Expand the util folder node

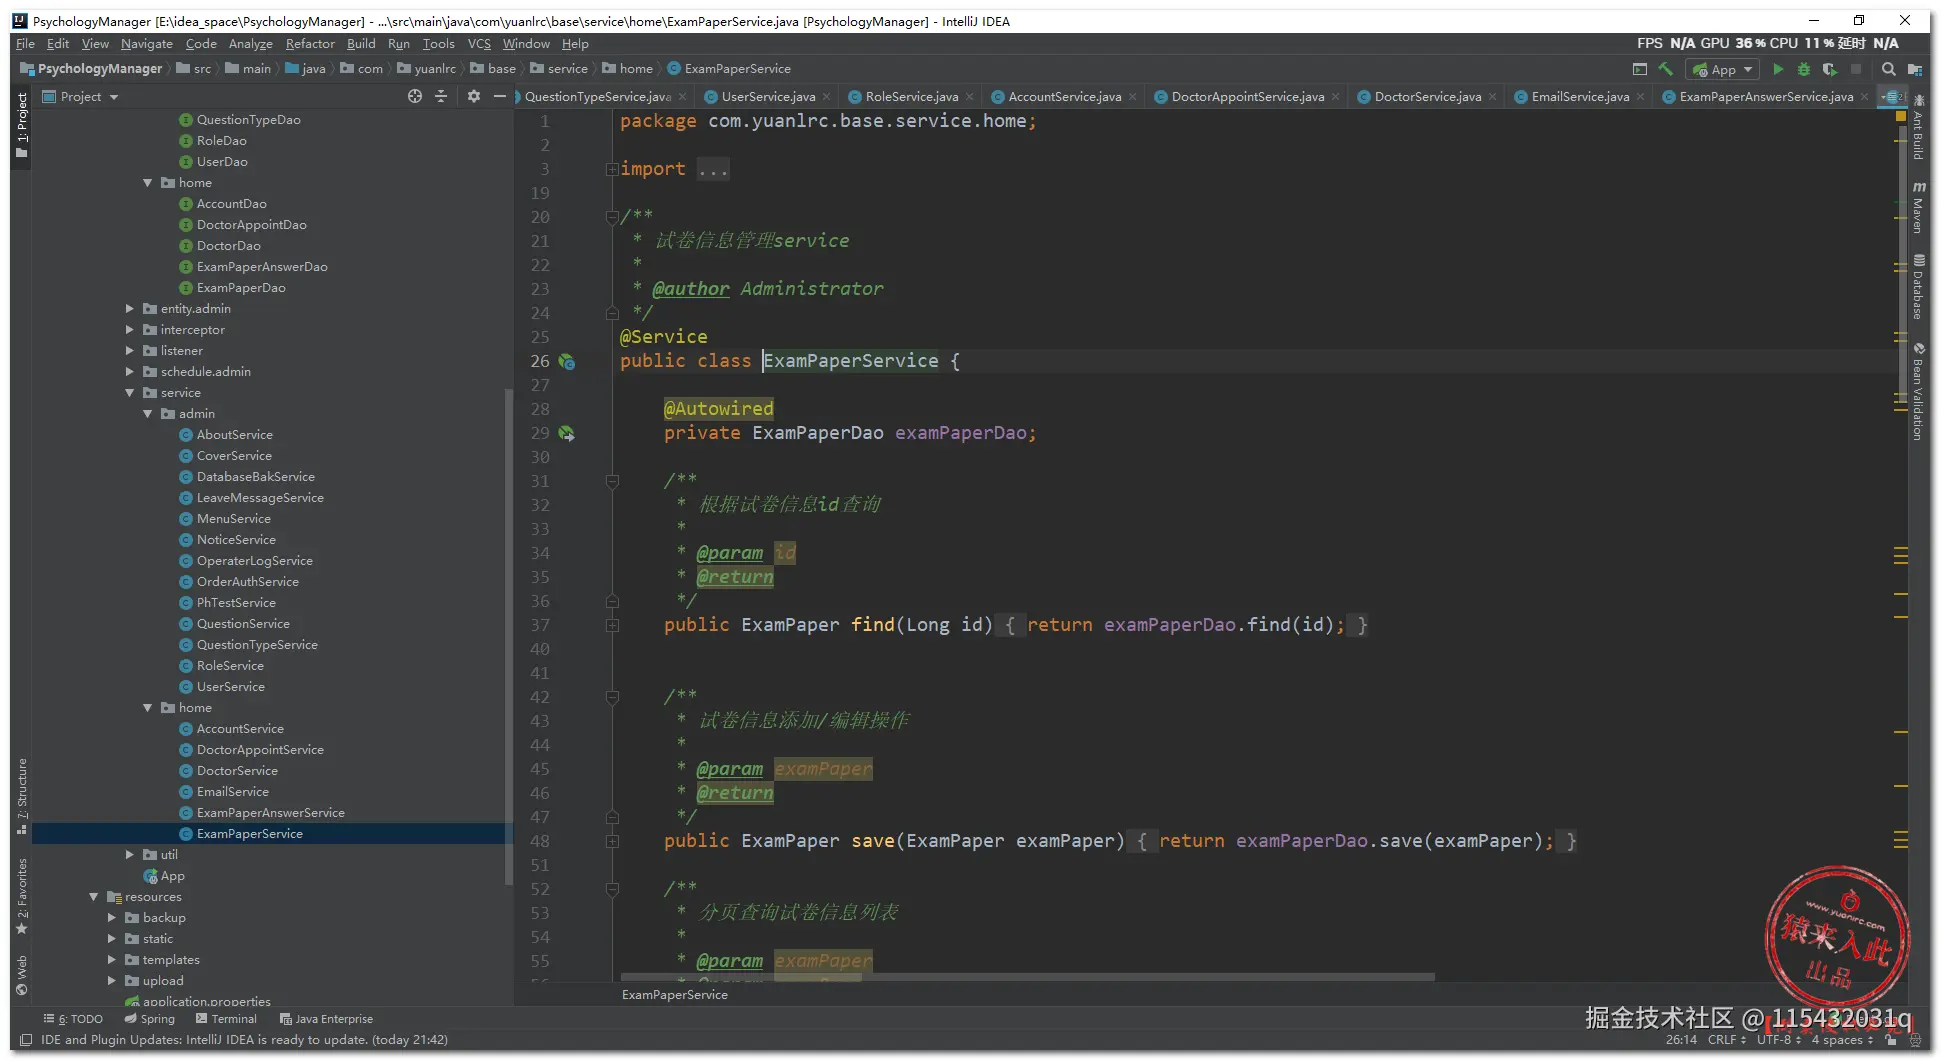click(130, 855)
